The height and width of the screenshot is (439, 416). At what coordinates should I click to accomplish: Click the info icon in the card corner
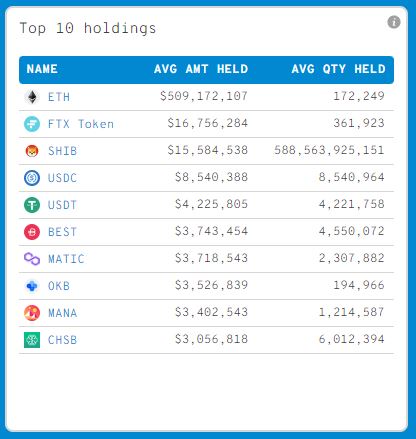(x=394, y=22)
